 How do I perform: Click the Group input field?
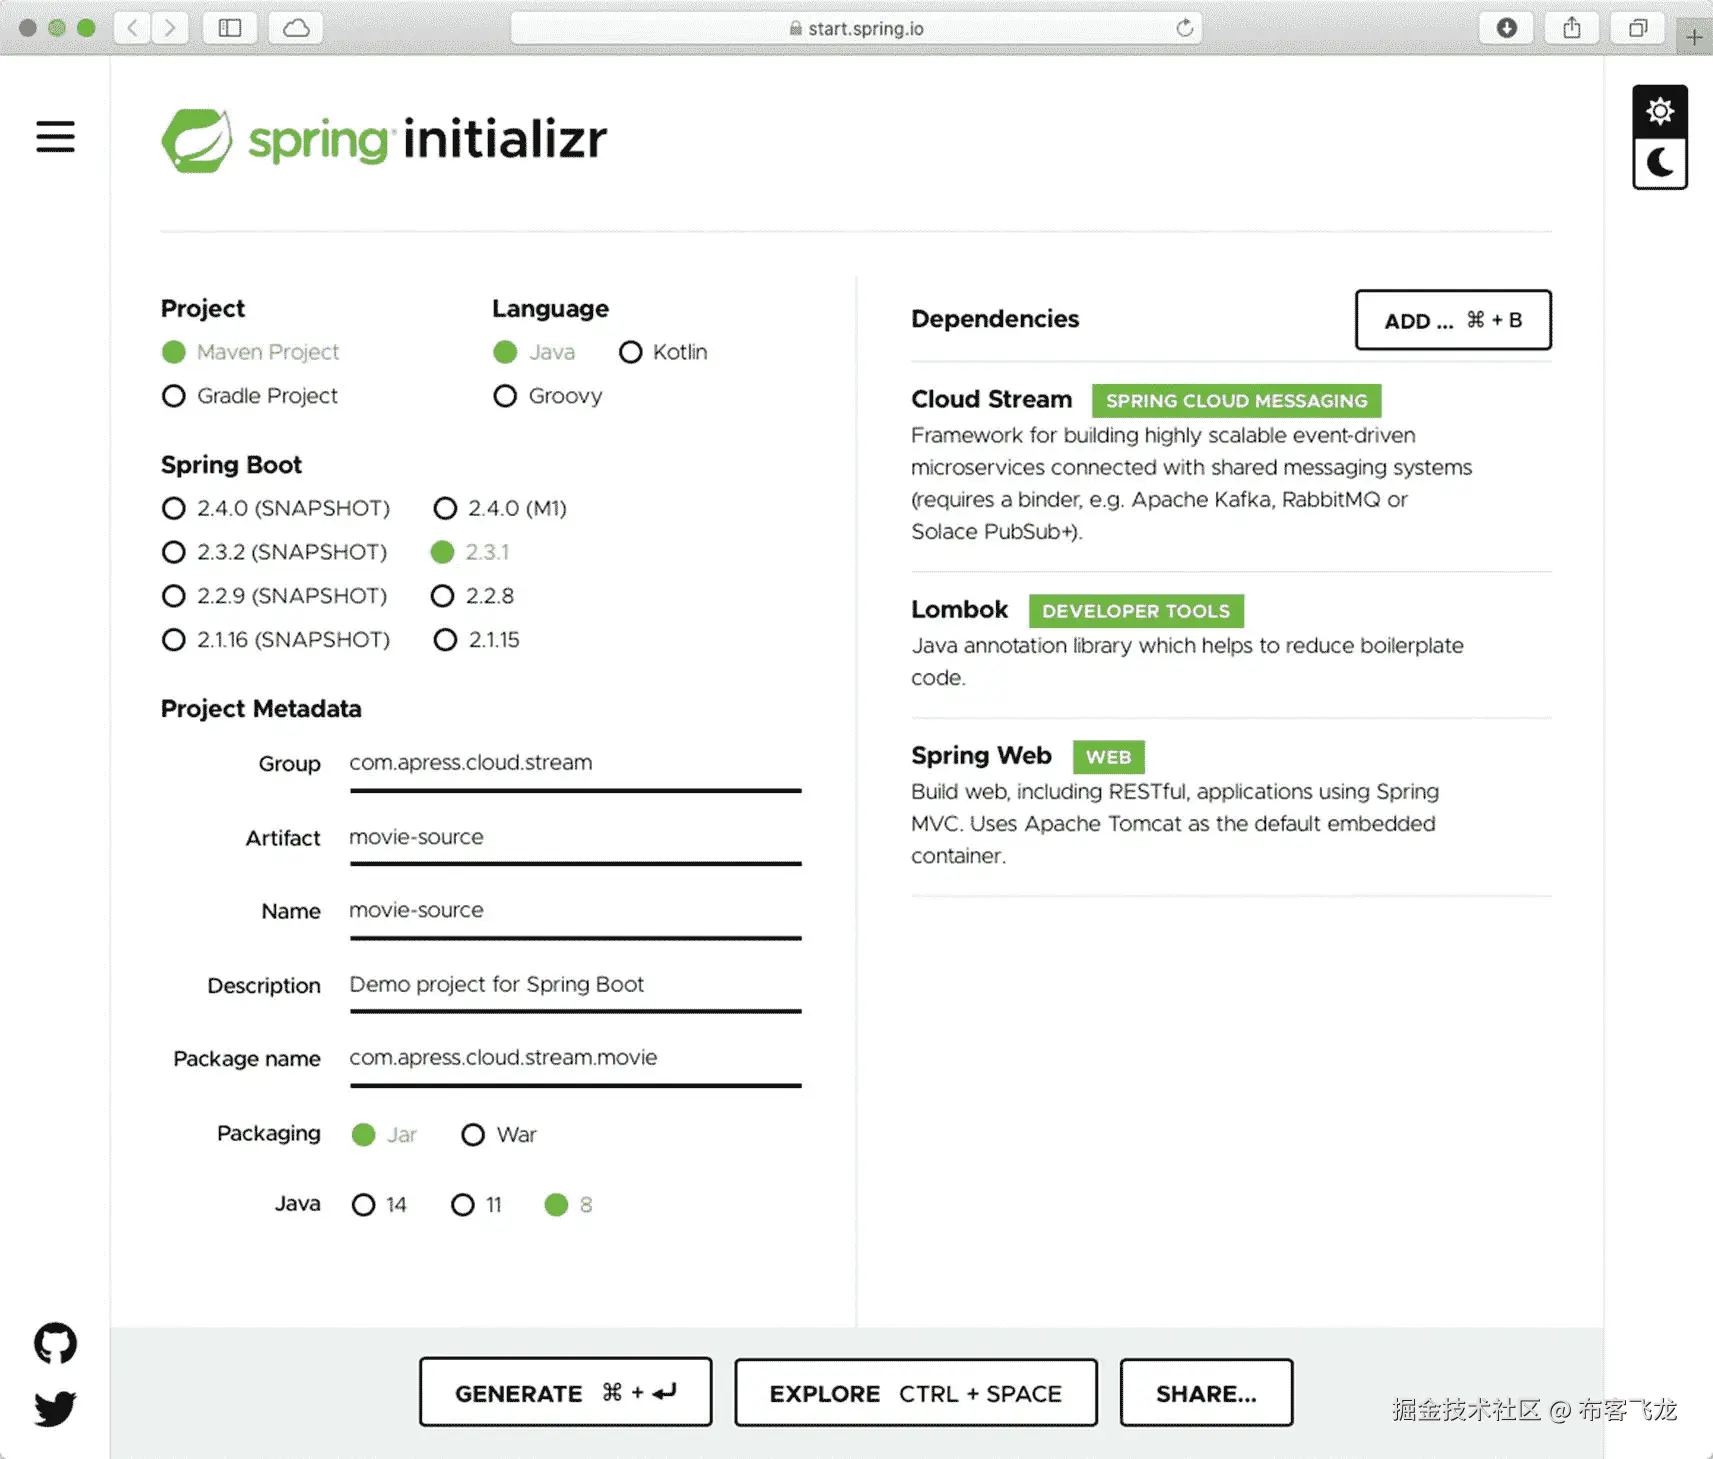click(575, 764)
